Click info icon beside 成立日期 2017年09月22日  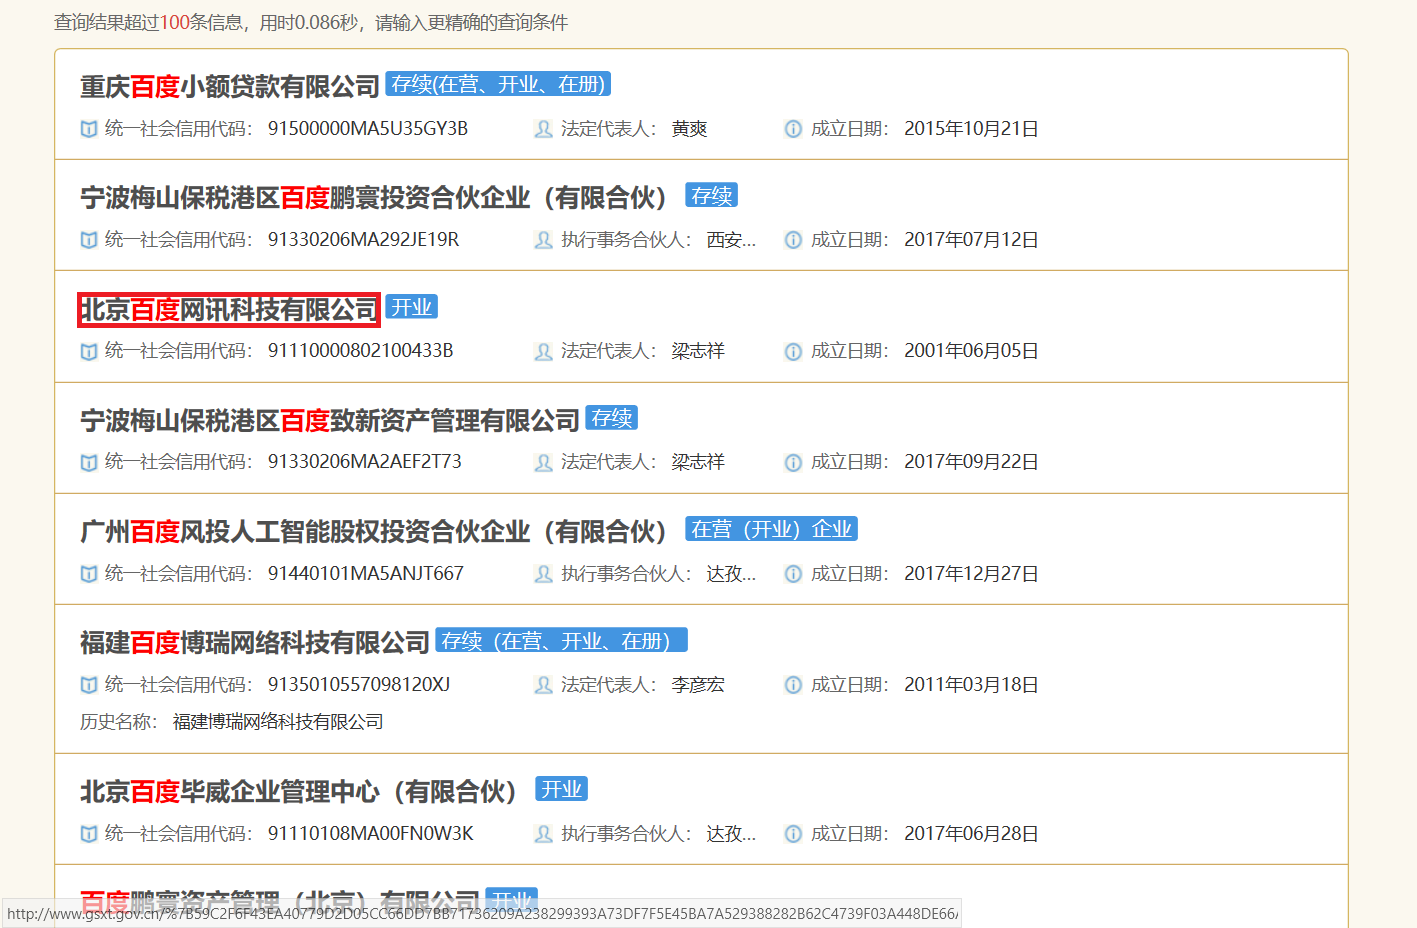point(793,462)
